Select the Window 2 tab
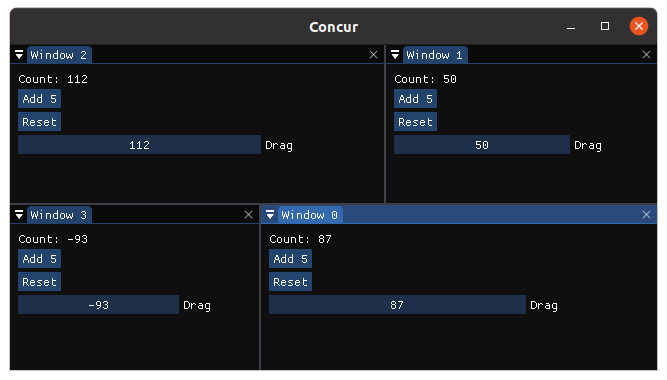 [x=59, y=55]
